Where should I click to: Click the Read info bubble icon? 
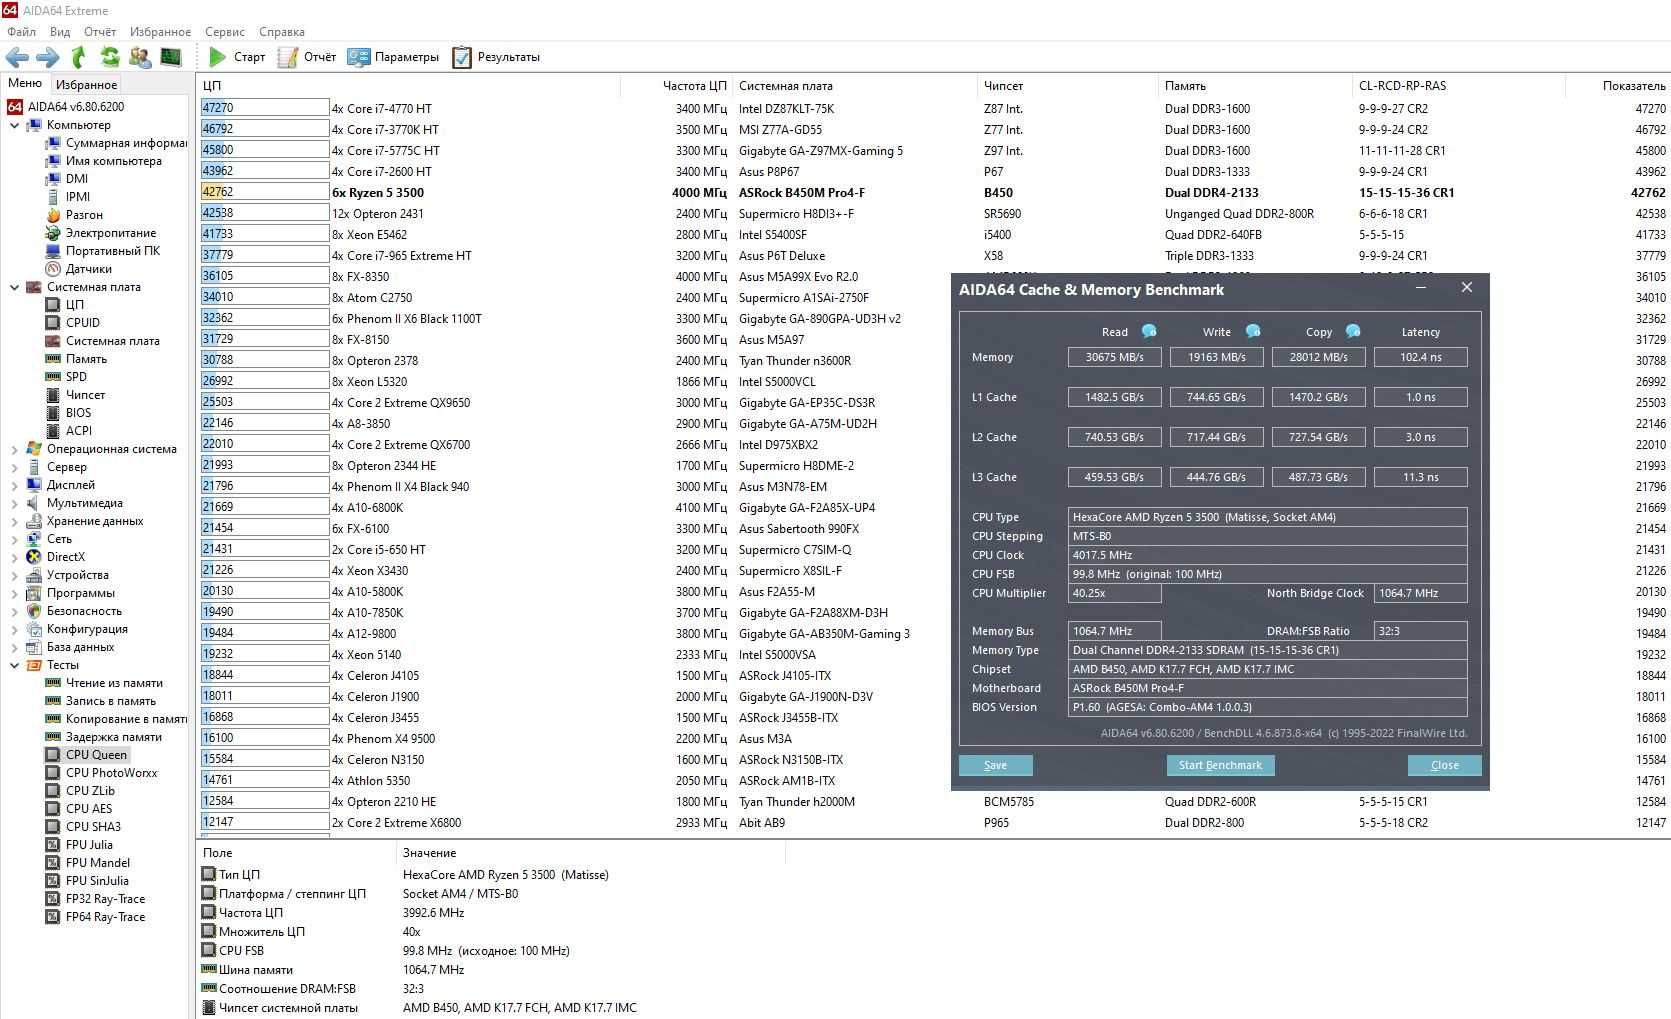point(1149,331)
